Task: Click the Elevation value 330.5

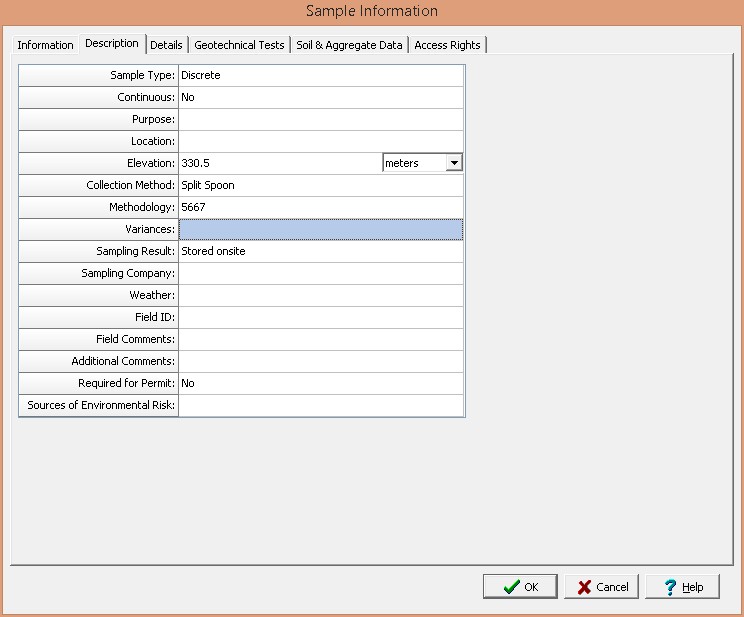Action: (280, 163)
